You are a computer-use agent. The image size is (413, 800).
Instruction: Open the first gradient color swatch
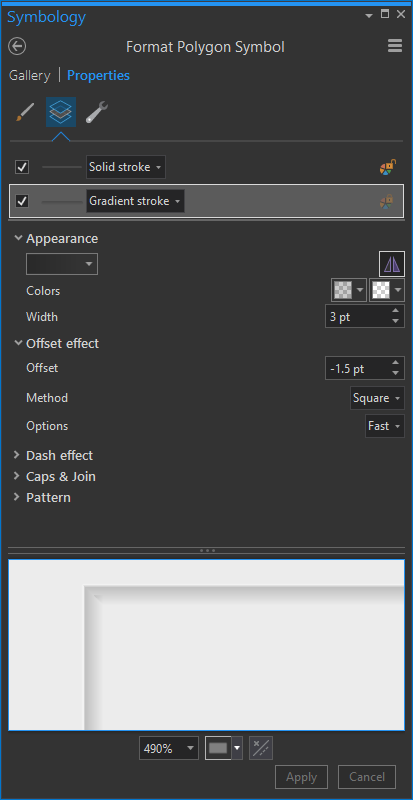(x=349, y=290)
